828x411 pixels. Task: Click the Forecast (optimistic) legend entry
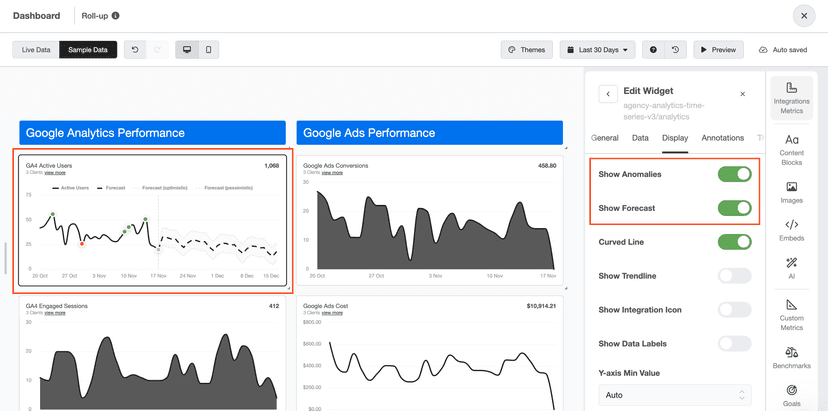pyautogui.click(x=161, y=188)
